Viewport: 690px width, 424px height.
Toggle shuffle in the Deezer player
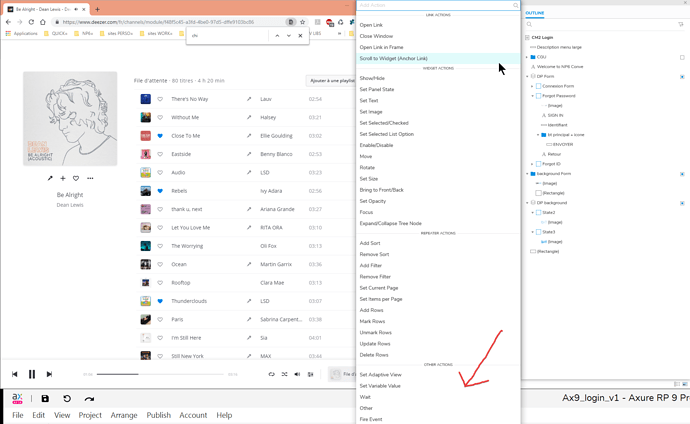point(285,374)
